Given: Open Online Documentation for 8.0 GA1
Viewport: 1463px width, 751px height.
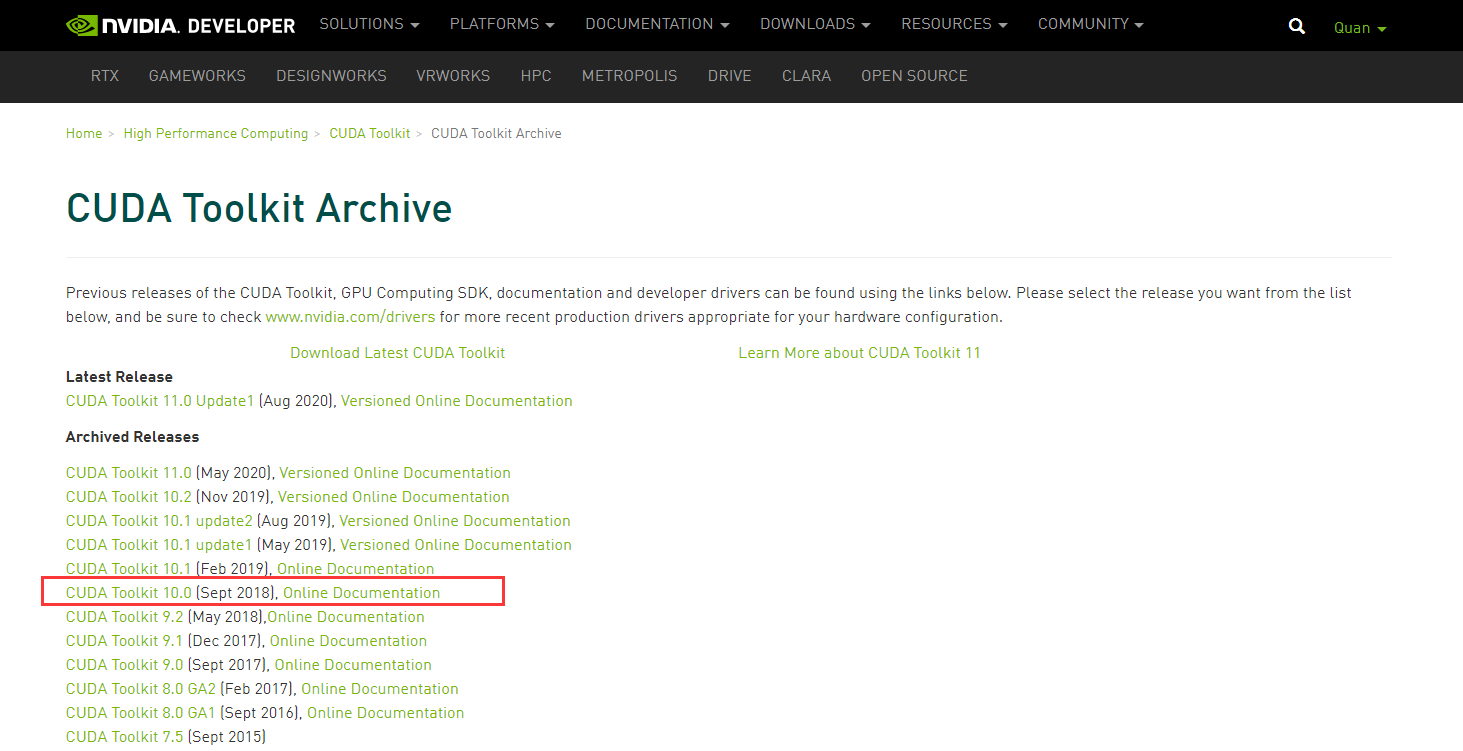Looking at the screenshot, I should pos(386,713).
